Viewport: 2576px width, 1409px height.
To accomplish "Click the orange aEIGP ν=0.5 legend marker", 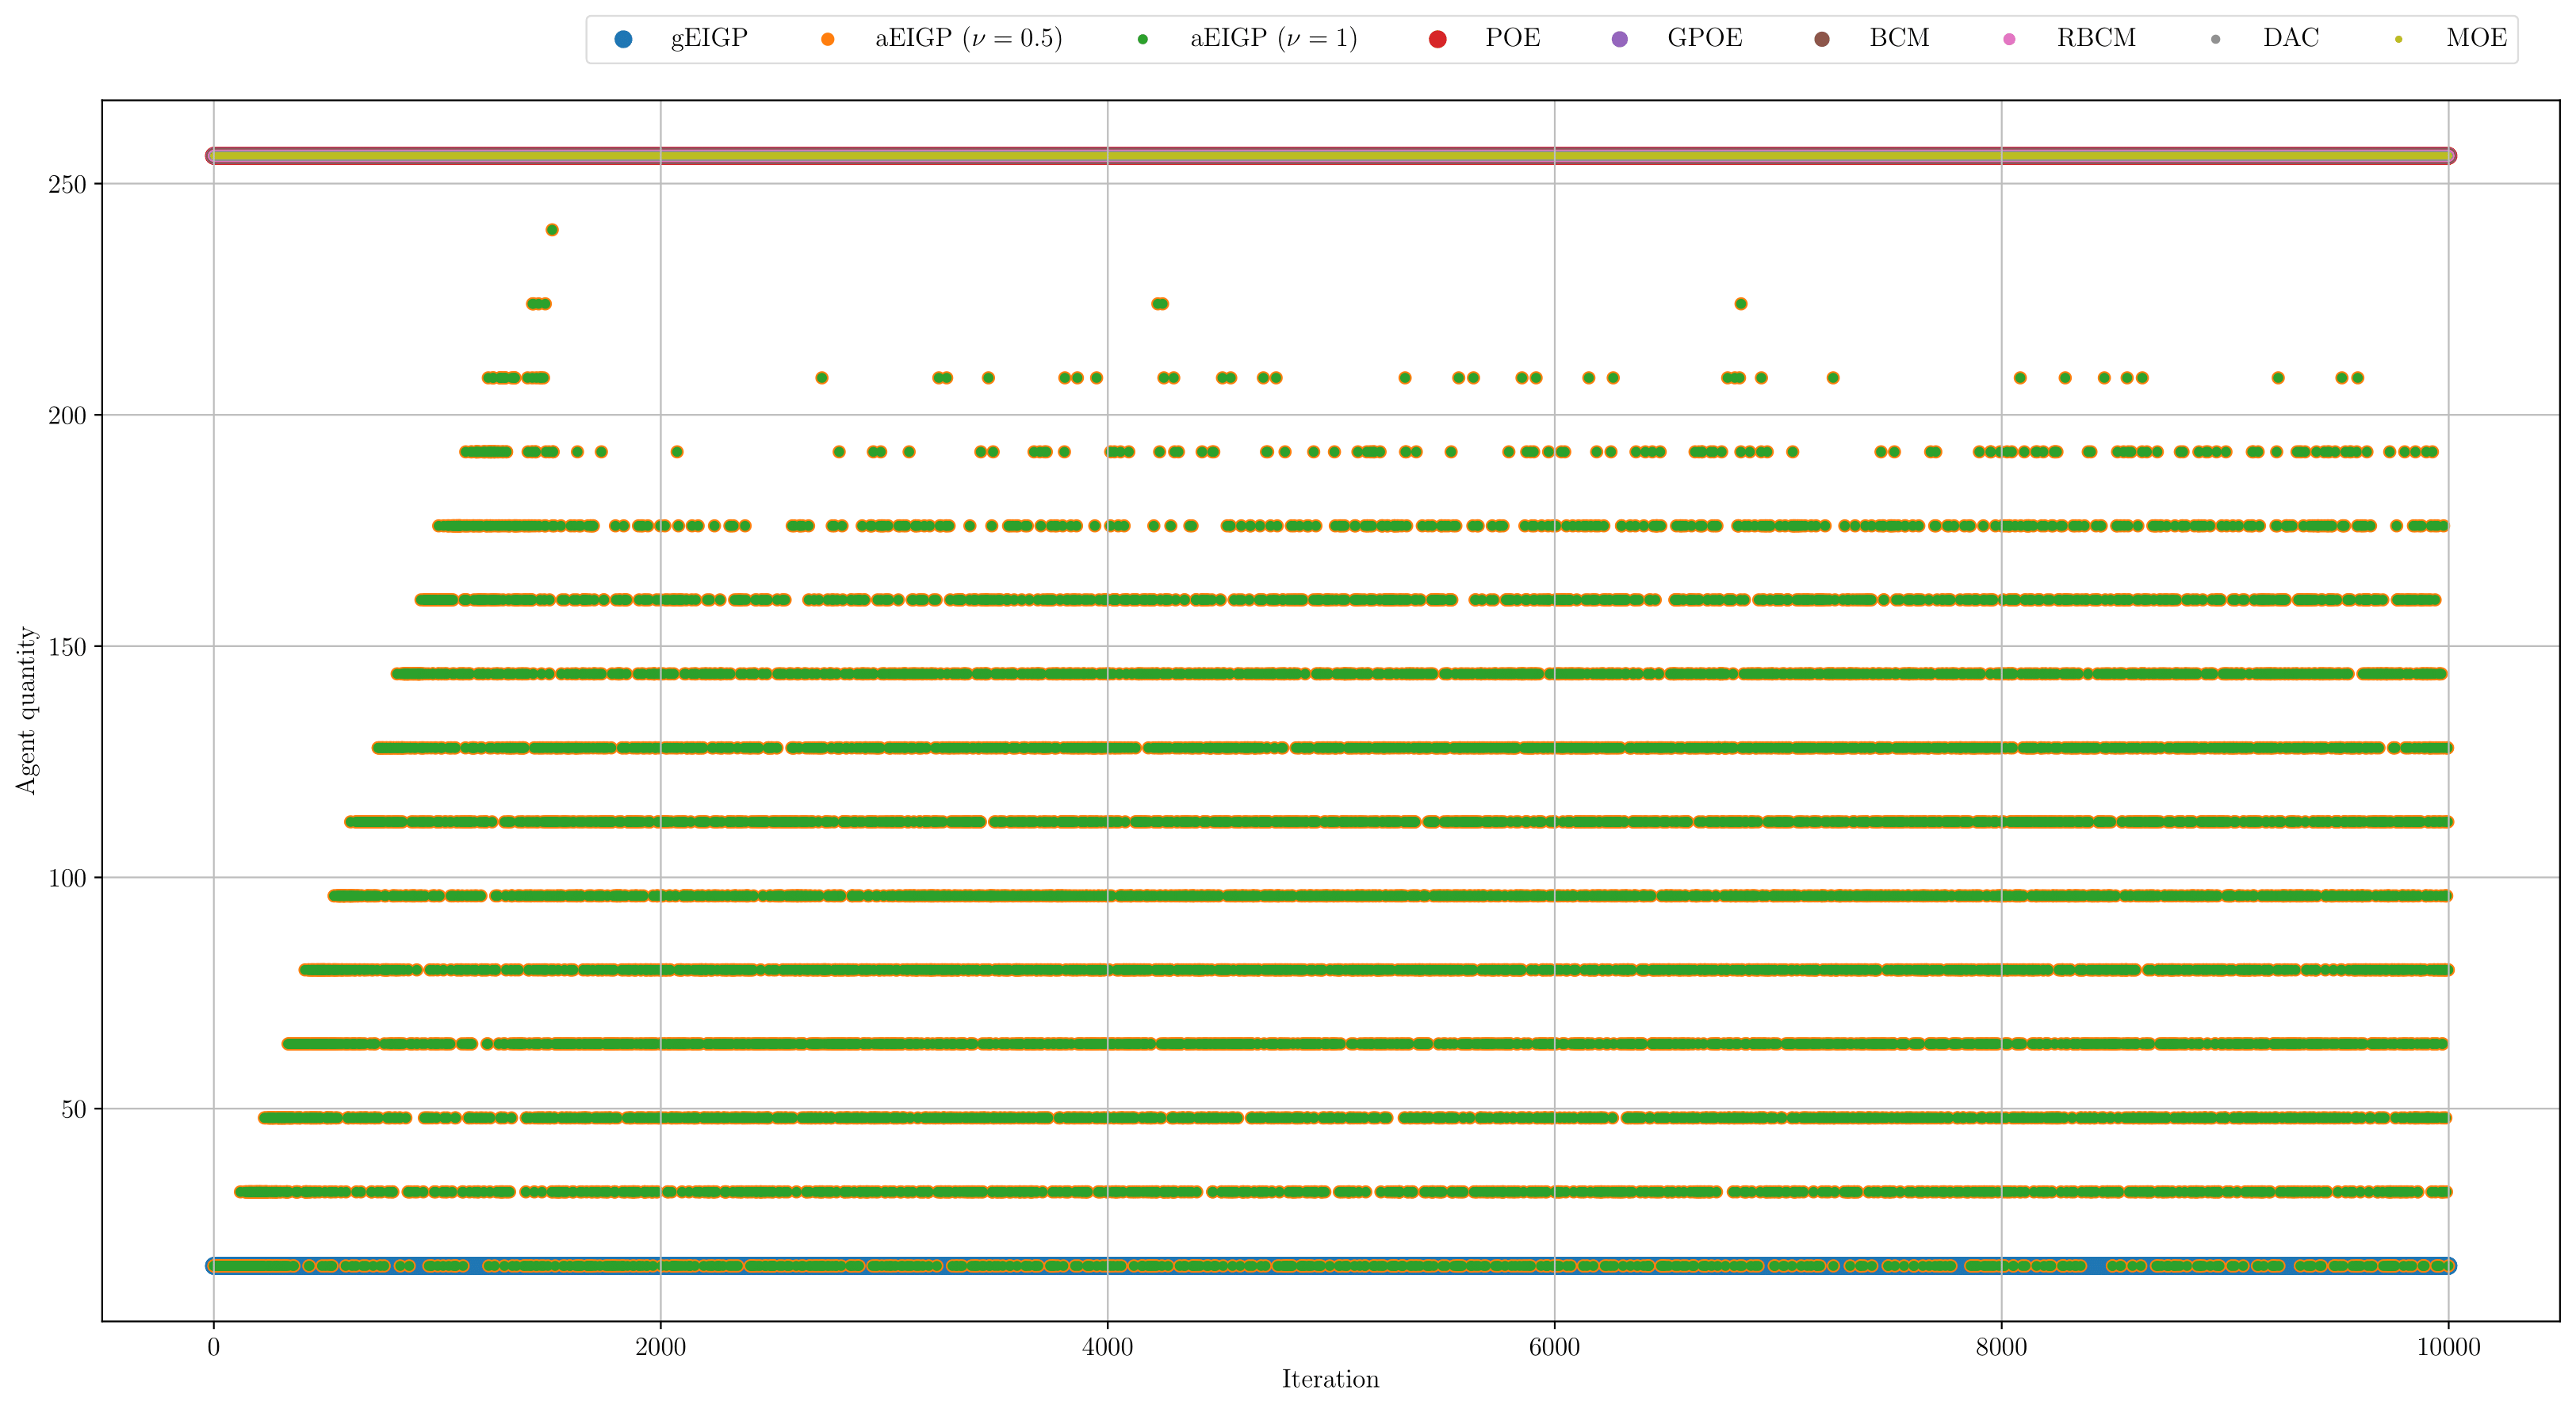I will pos(827,39).
